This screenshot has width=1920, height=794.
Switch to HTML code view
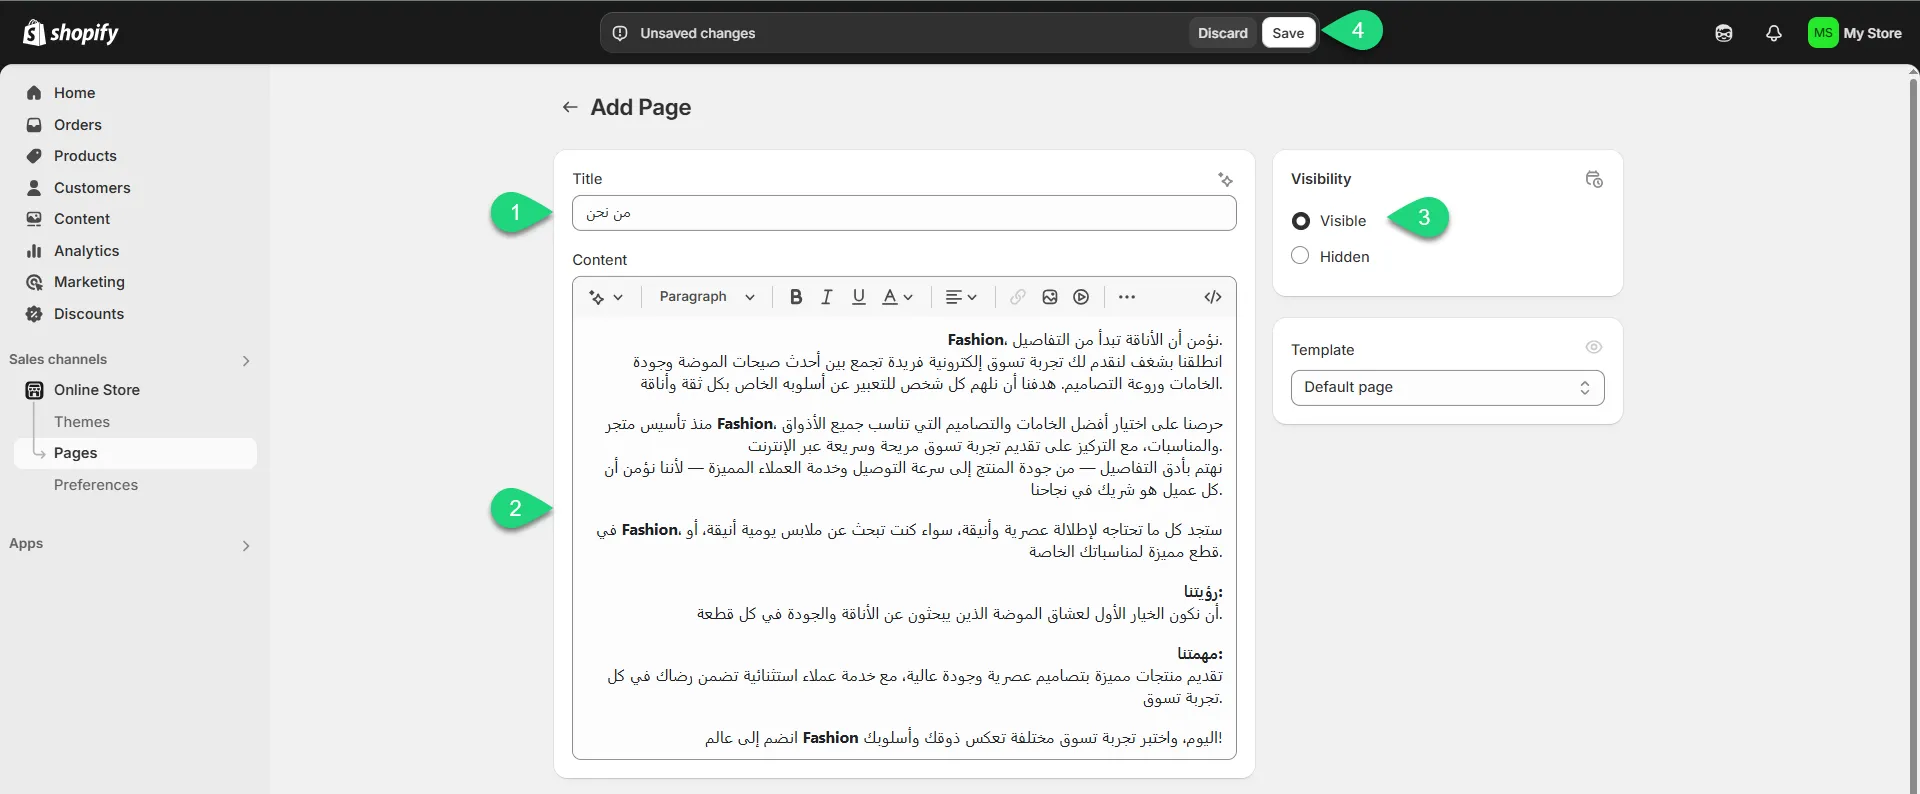(x=1213, y=297)
